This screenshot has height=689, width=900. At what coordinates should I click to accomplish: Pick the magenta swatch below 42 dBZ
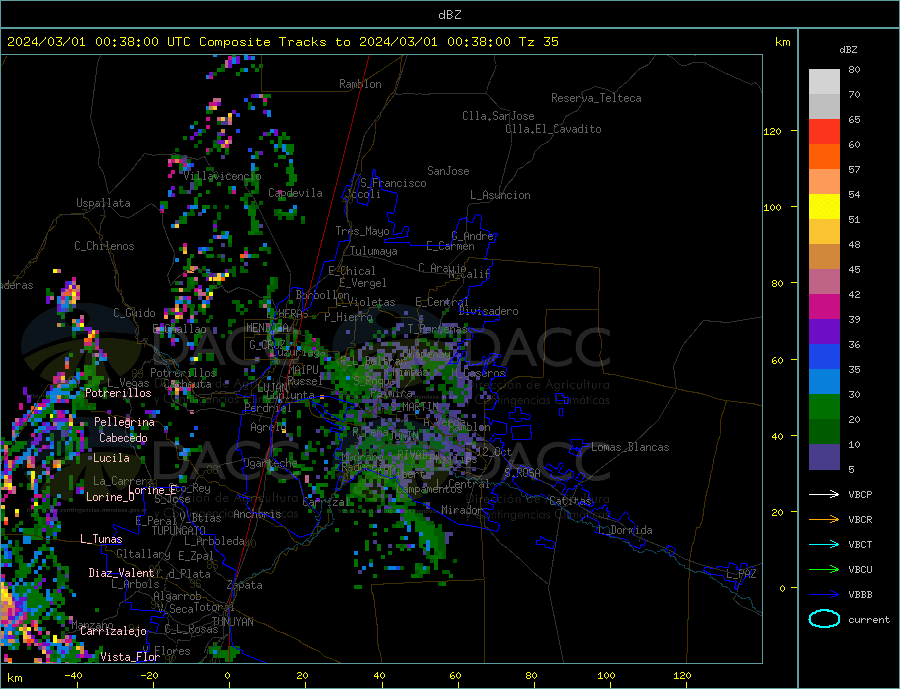click(824, 307)
